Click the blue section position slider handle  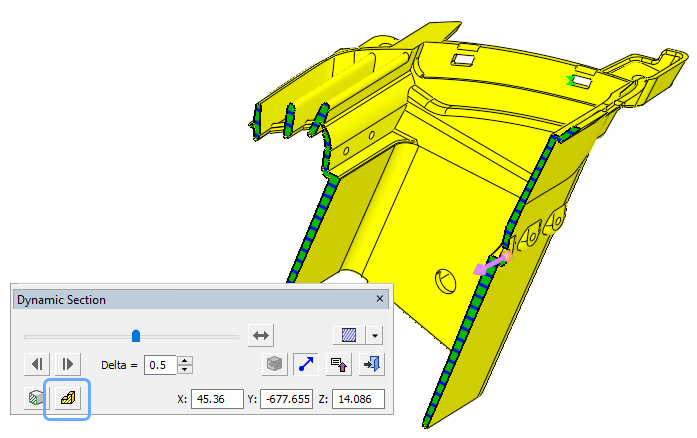(x=136, y=336)
